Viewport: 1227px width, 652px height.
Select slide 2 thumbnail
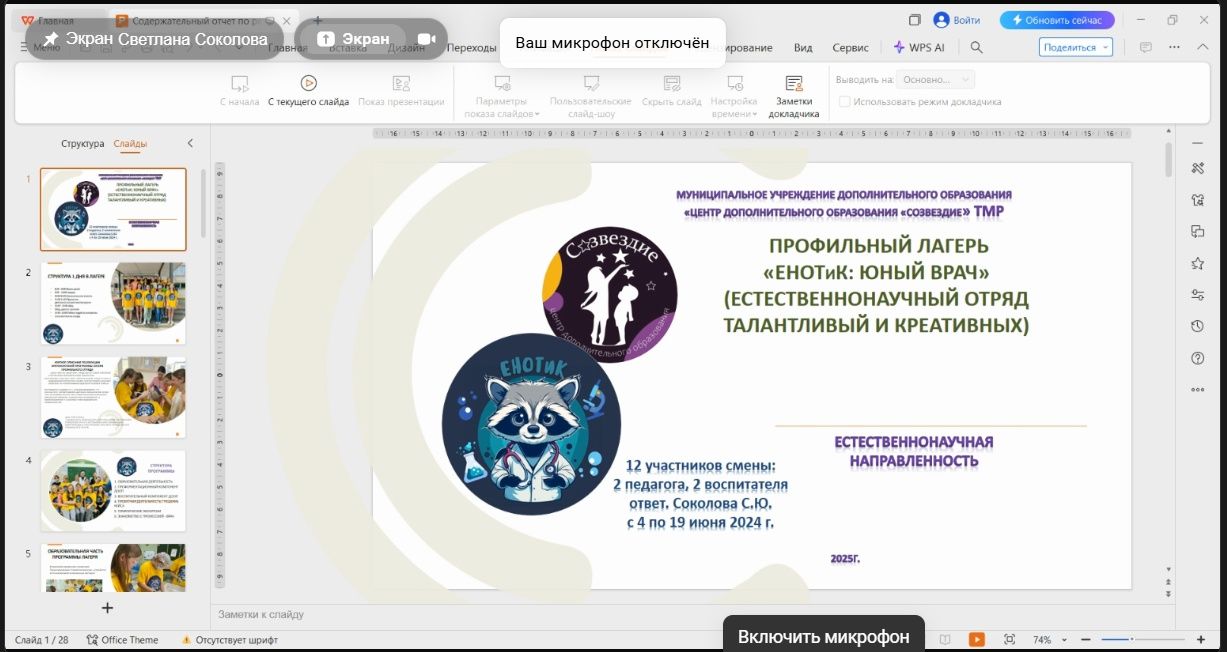(x=113, y=303)
